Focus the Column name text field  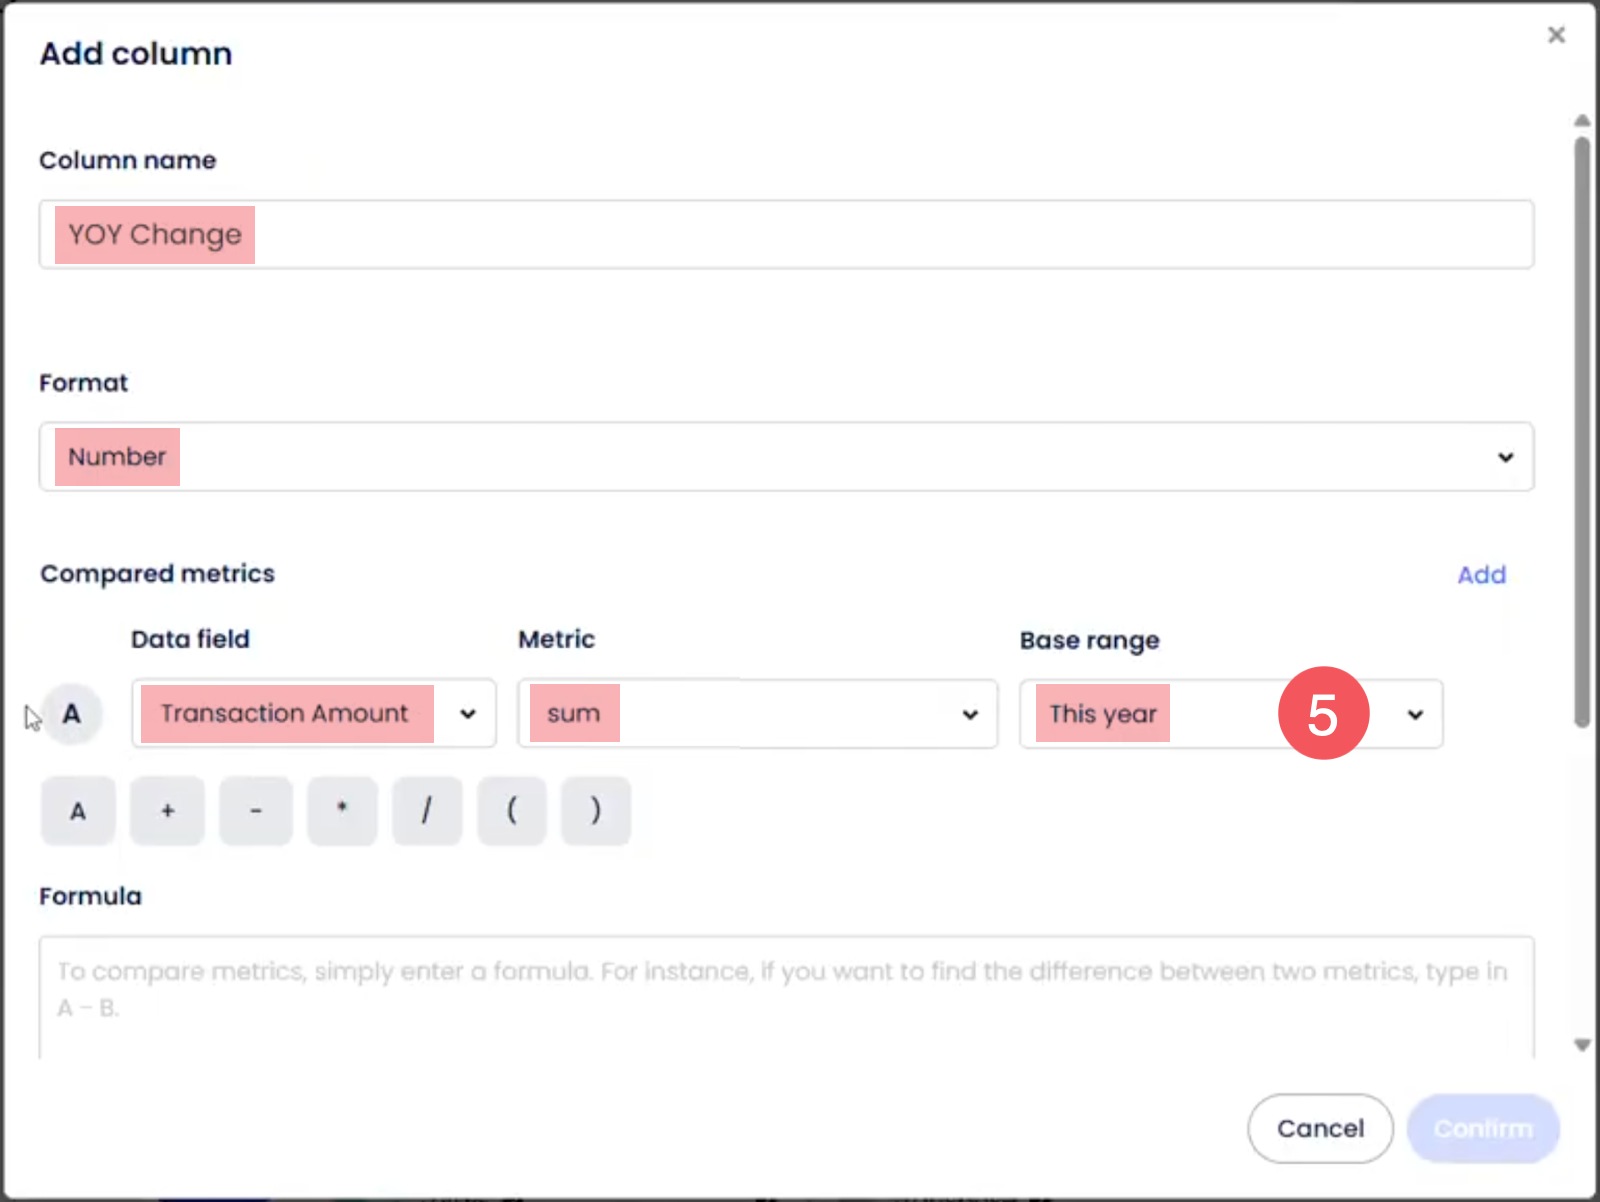pyautogui.click(x=786, y=235)
